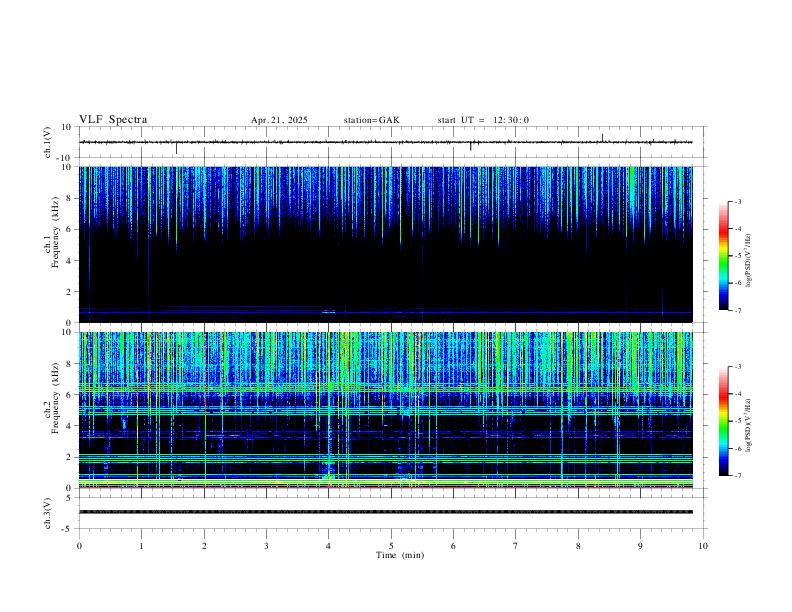
Task: Click the time axis tick label "5"
Action: pyautogui.click(x=391, y=546)
